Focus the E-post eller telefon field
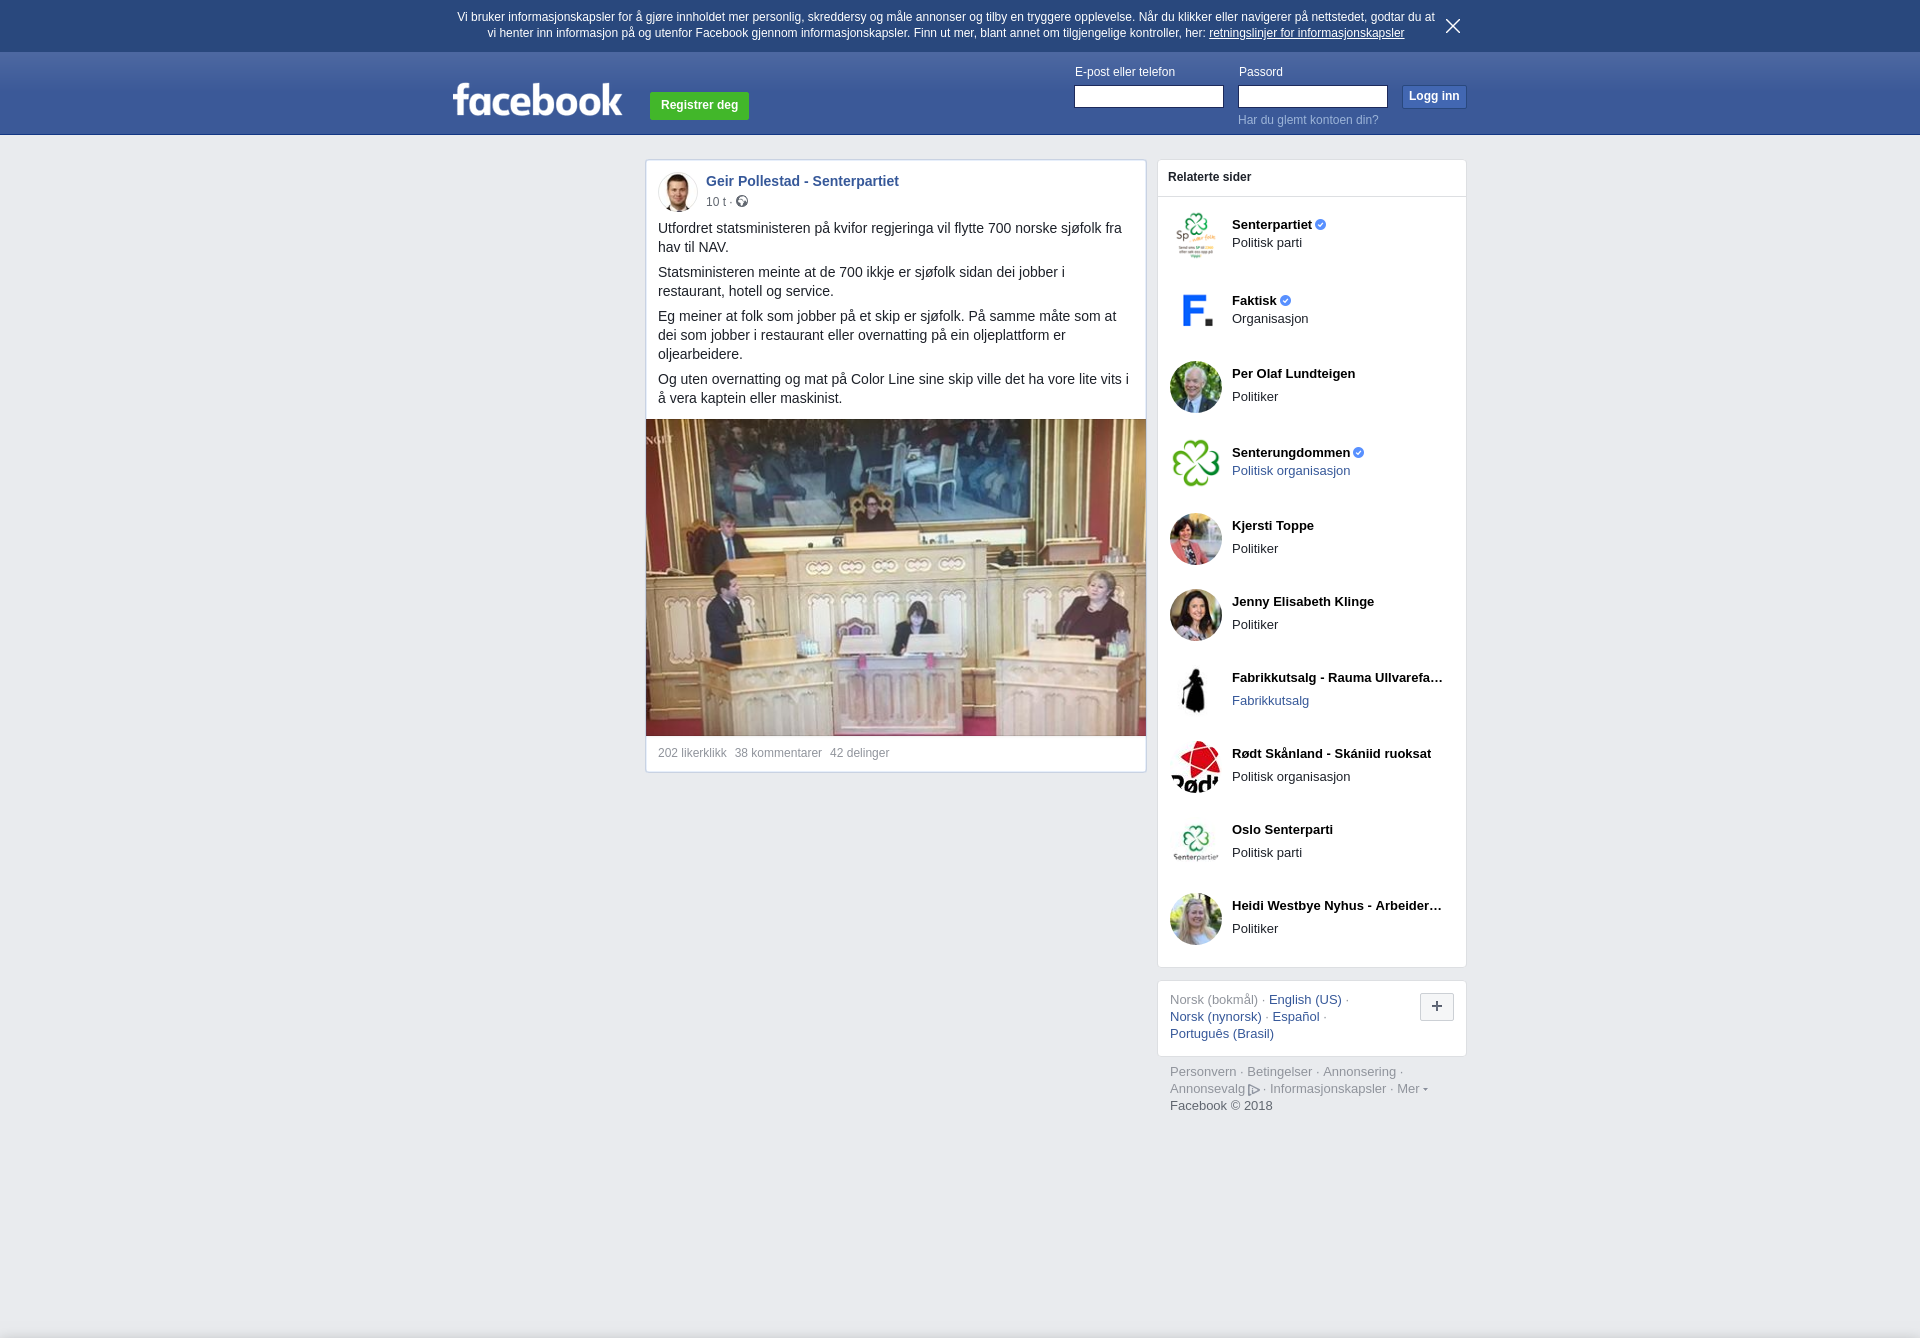 (1149, 96)
